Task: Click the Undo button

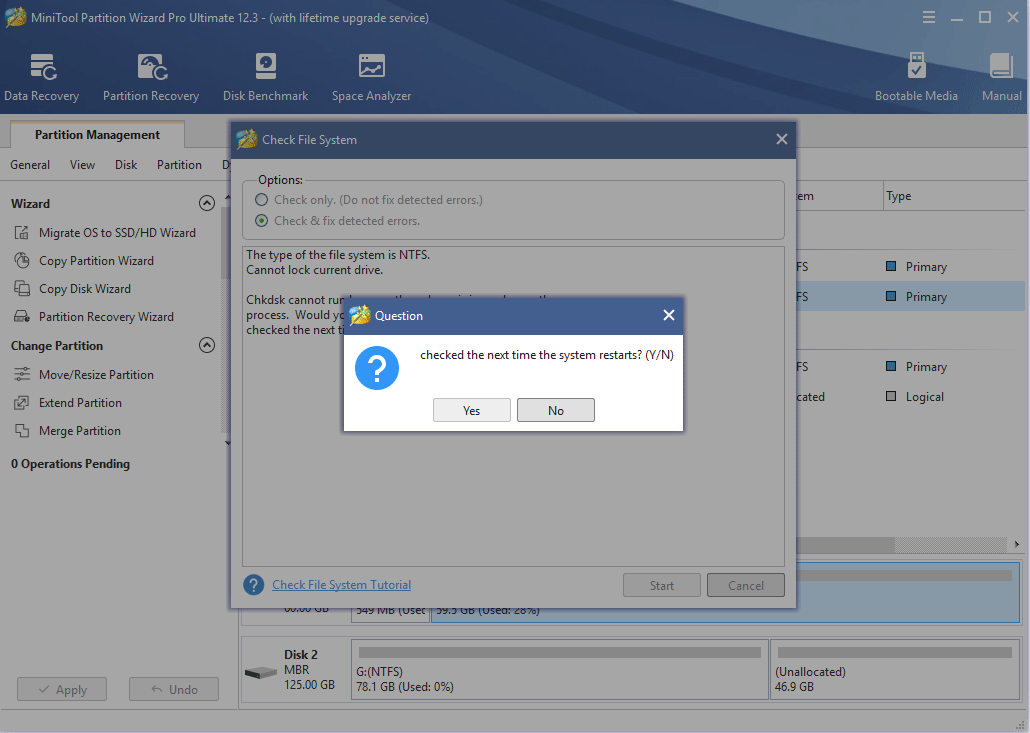Action: [173, 689]
